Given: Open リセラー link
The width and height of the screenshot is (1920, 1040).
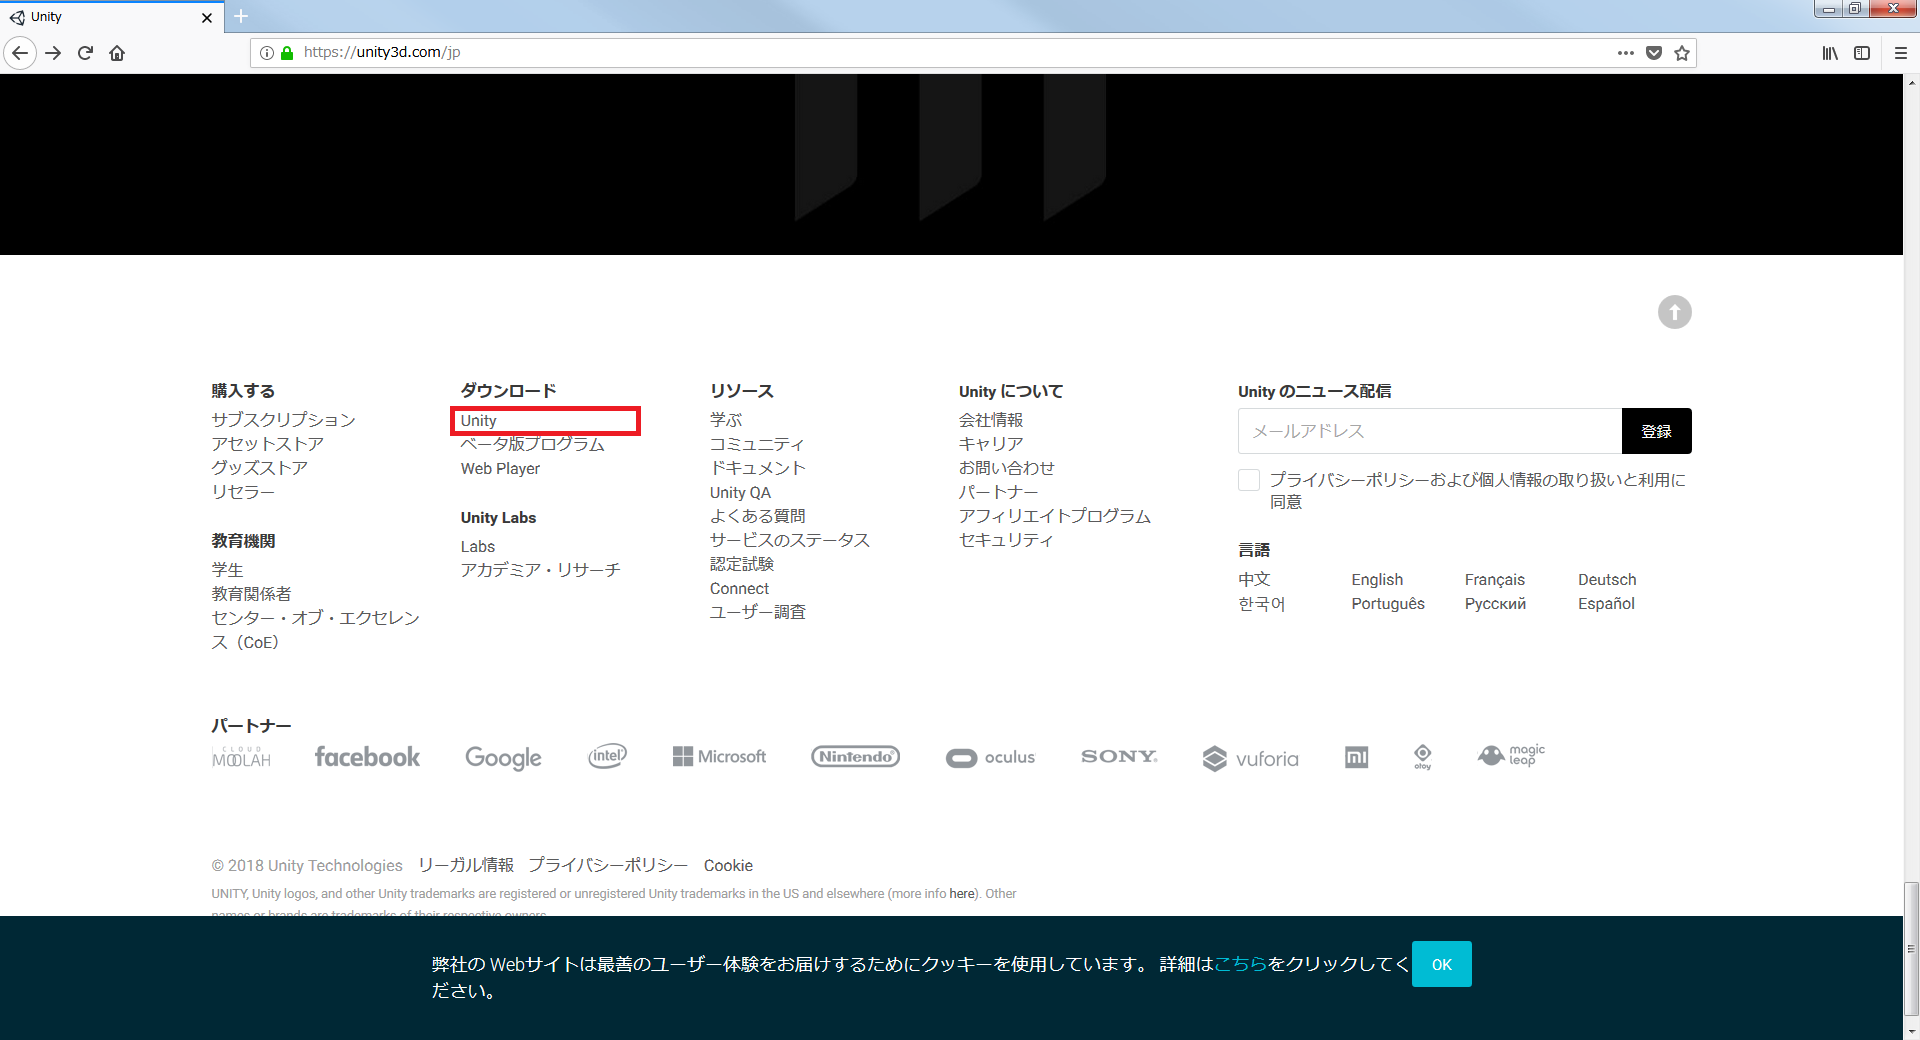Looking at the screenshot, I should pos(242,492).
